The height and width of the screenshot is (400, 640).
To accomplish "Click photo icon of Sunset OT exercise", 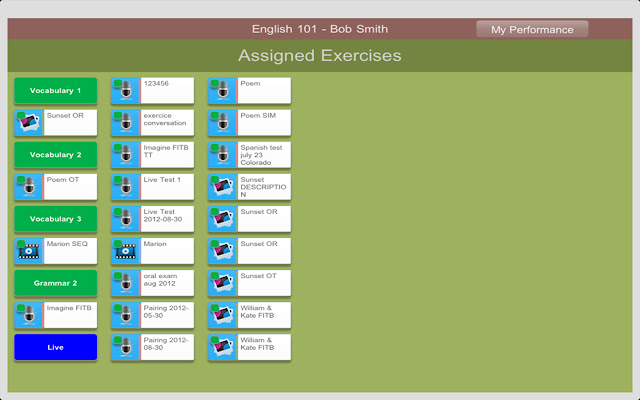I will [222, 283].
